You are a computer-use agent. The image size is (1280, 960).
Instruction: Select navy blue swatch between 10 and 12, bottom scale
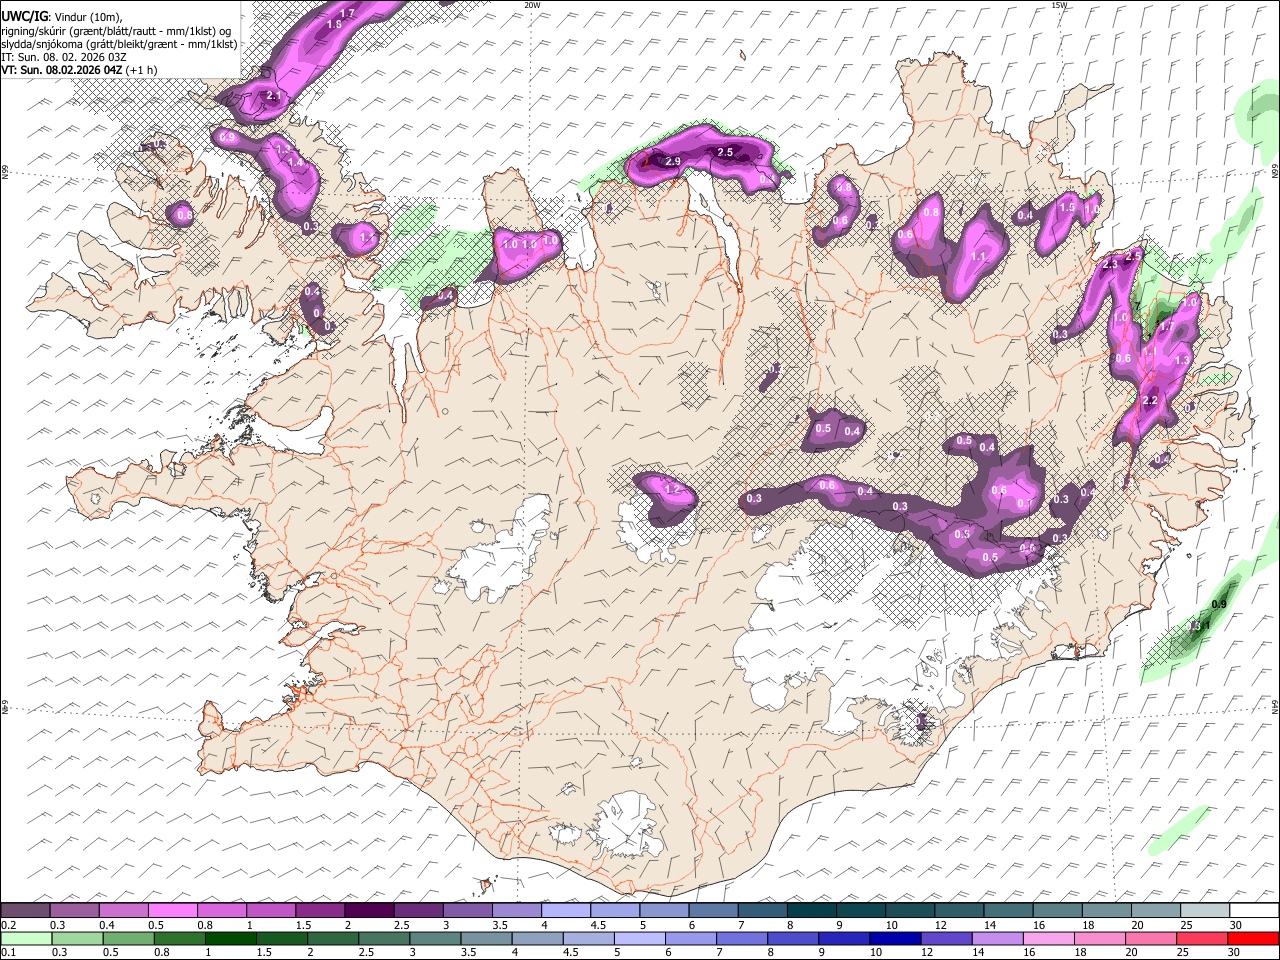click(894, 939)
